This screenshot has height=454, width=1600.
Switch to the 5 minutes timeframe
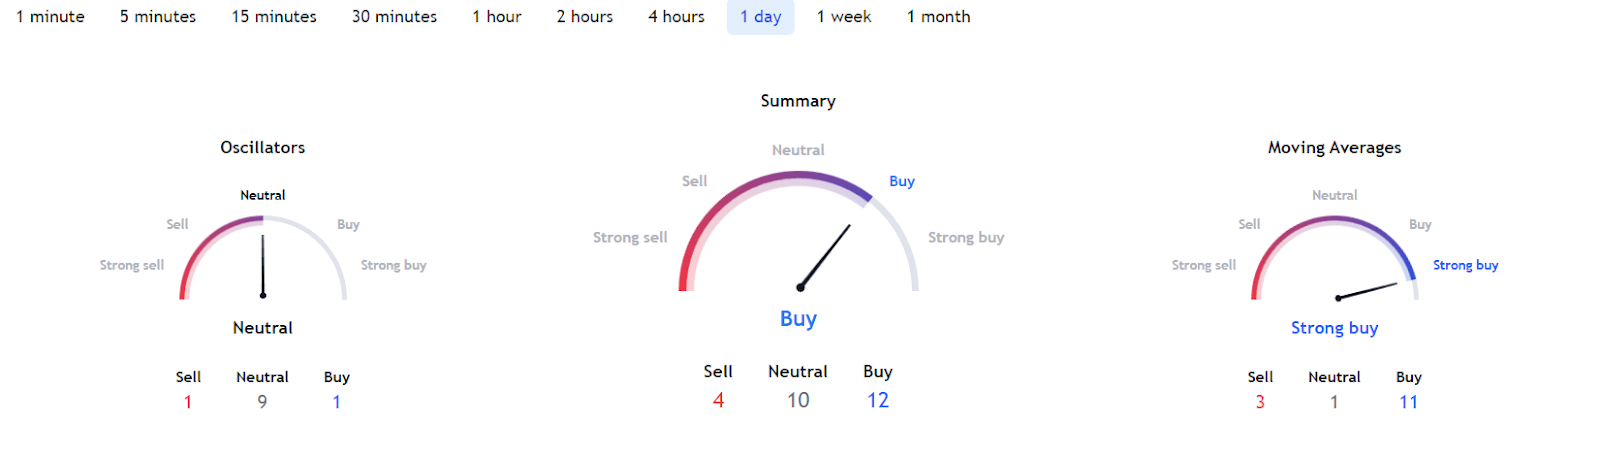pyautogui.click(x=158, y=17)
